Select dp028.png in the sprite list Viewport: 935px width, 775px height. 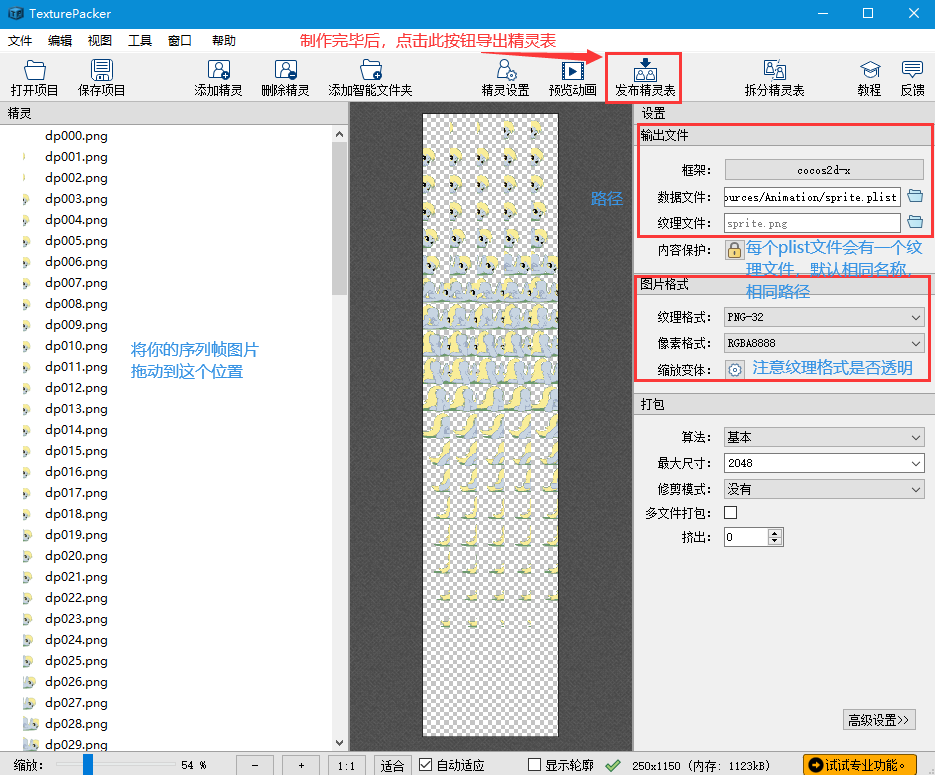76,723
